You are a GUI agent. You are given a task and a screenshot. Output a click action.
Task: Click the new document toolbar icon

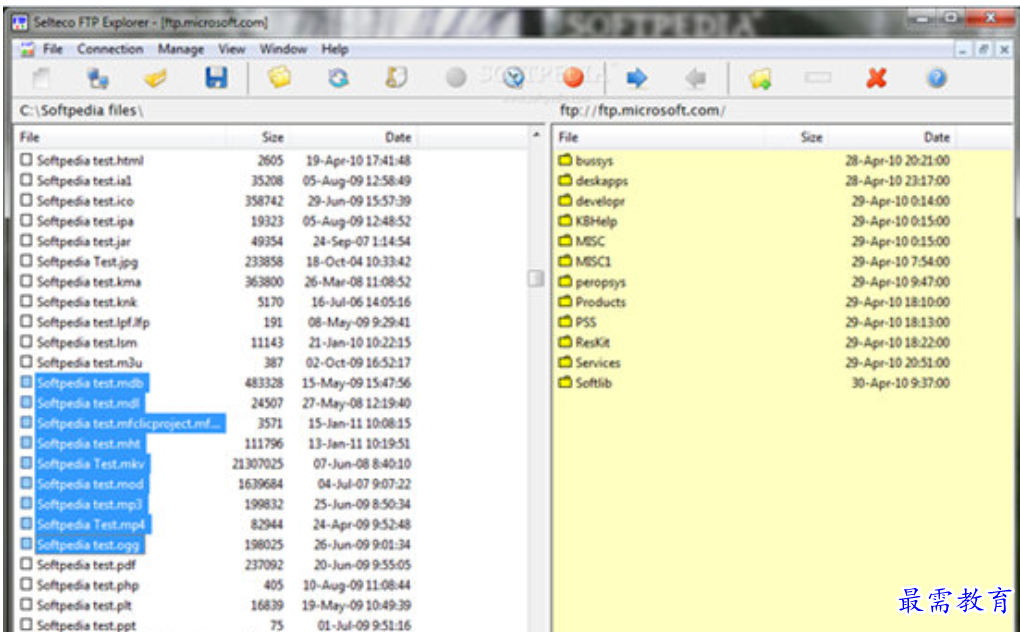point(41,79)
